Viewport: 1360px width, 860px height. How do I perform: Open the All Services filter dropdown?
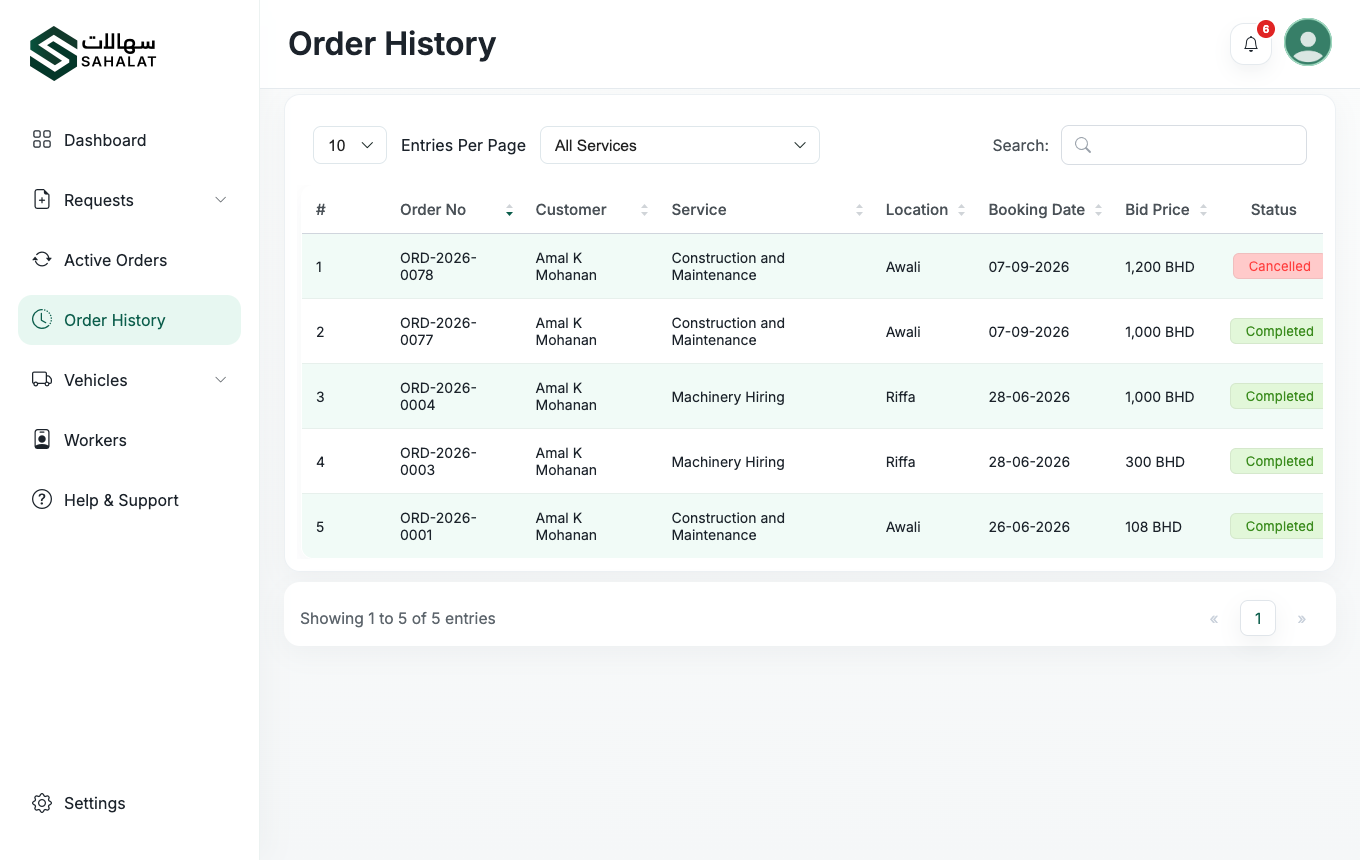tap(680, 145)
